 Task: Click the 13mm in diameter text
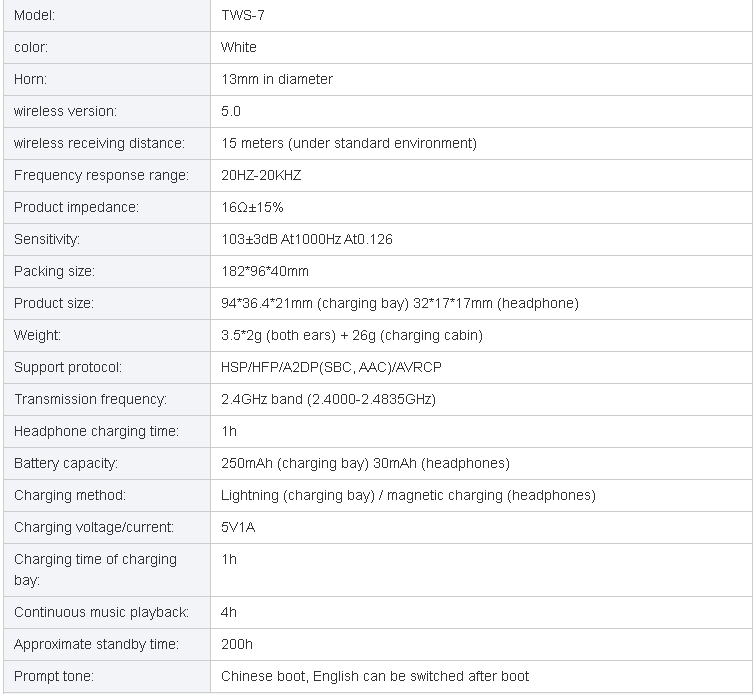pyautogui.click(x=277, y=79)
